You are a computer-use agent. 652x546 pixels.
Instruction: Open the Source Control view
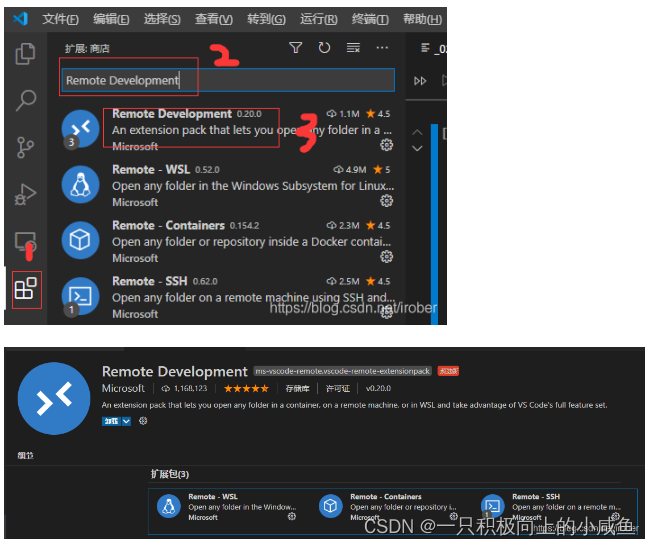(25, 147)
